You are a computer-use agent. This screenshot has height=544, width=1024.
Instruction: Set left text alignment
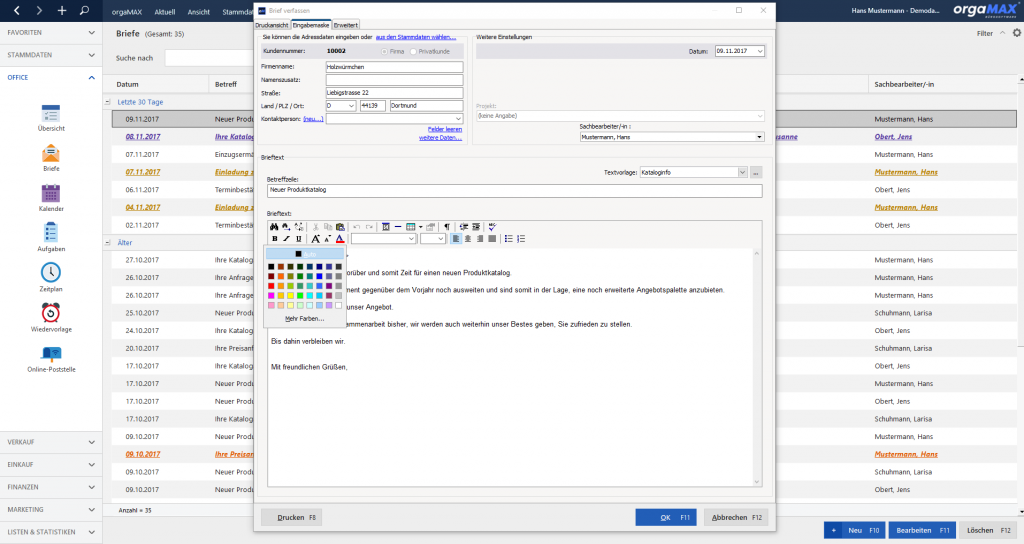tap(456, 238)
